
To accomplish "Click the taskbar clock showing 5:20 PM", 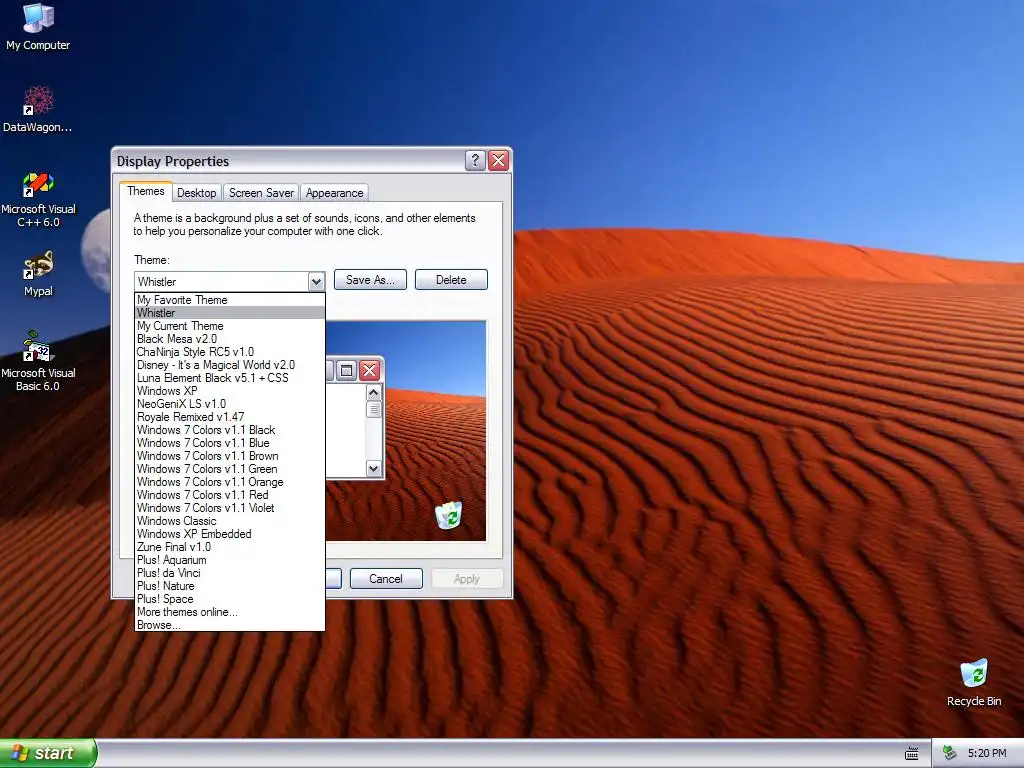I will 987,753.
